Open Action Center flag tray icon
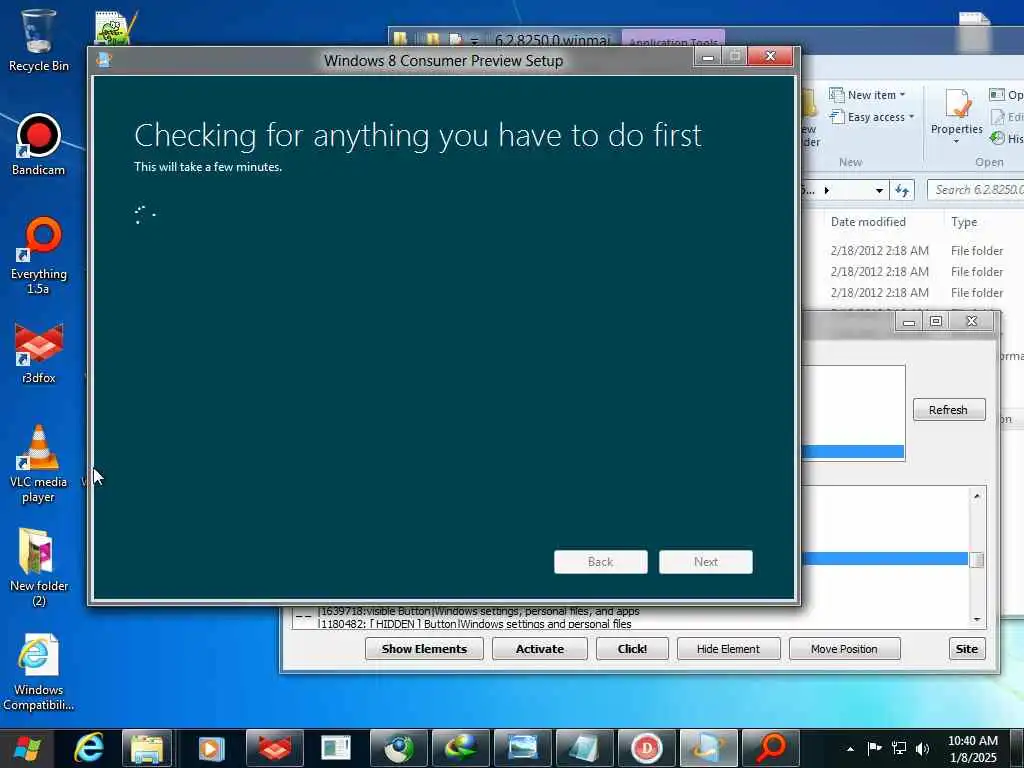 [874, 748]
